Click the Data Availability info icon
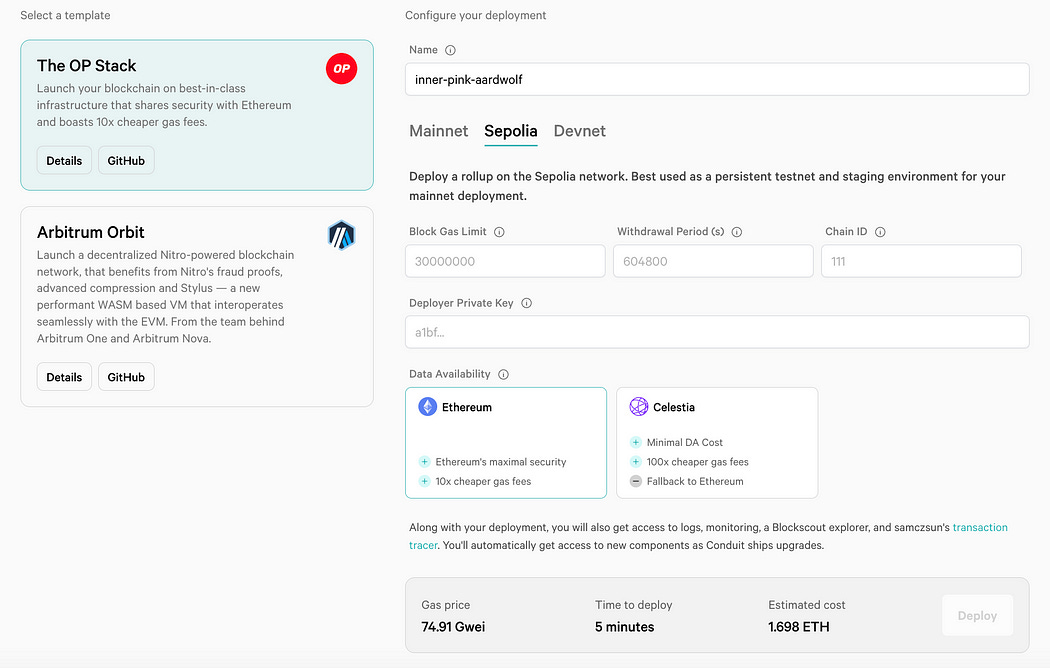Screen dimensions: 1050x668 pyautogui.click(x=504, y=375)
